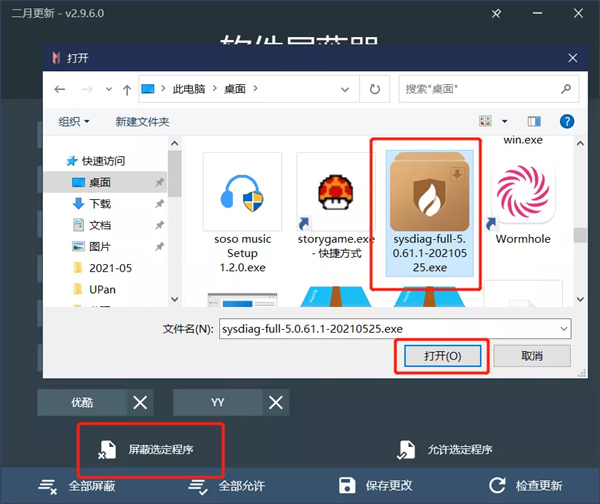Open view options dropdown arrow
The height and width of the screenshot is (504, 600).
(x=505, y=121)
